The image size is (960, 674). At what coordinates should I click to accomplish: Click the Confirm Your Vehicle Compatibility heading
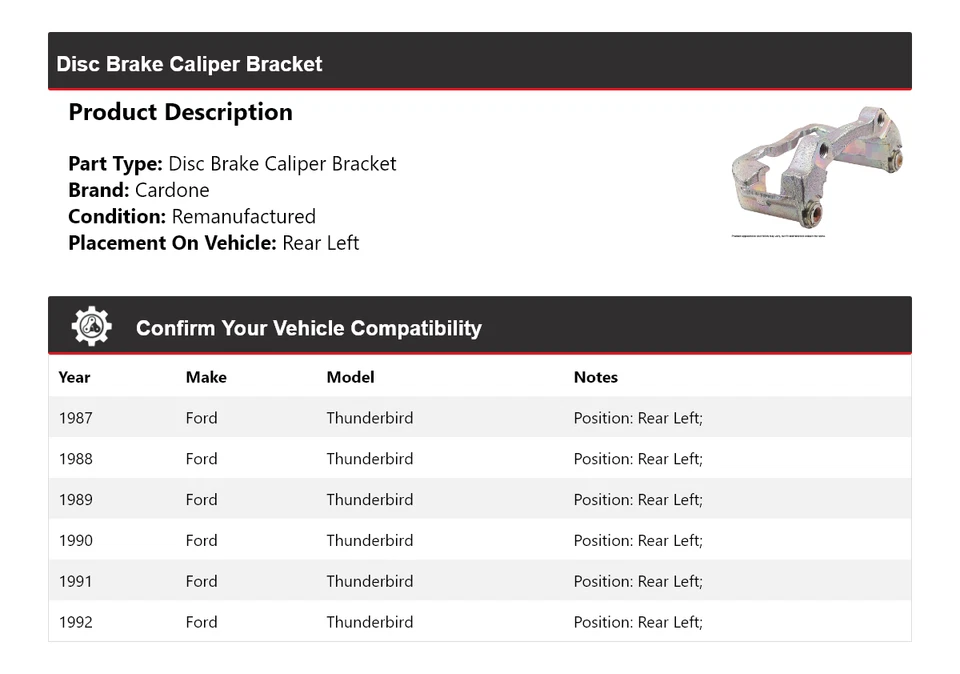(308, 328)
